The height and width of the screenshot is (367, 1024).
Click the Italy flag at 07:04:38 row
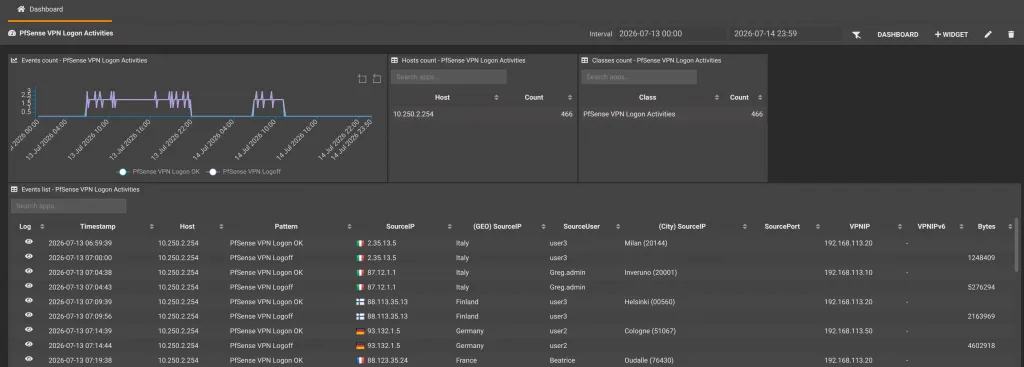tap(359, 272)
